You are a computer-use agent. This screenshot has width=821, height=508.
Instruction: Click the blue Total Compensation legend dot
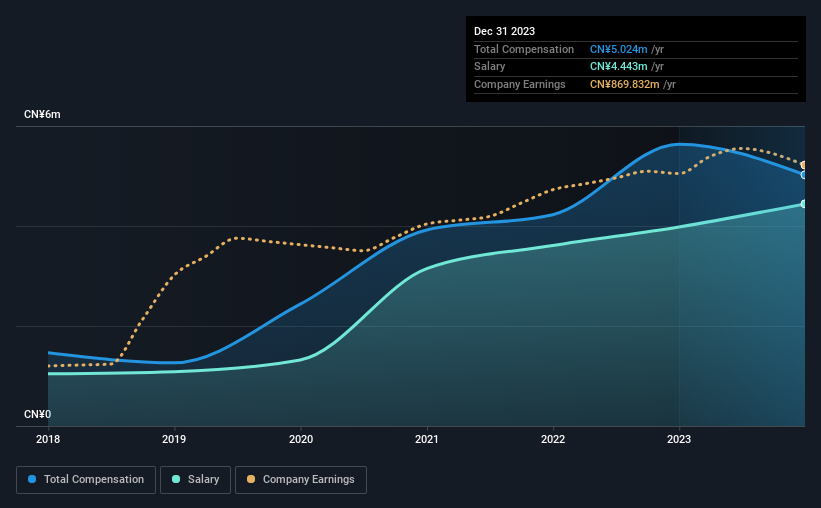(32, 479)
